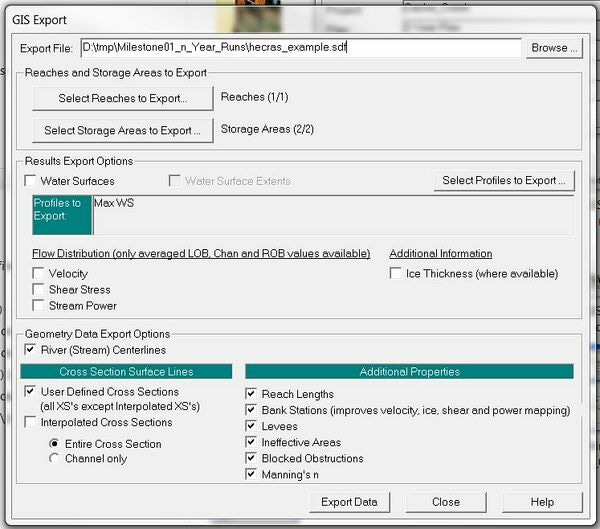The height and width of the screenshot is (529, 600).
Task: Select Channel only radio button
Action: tap(54, 458)
